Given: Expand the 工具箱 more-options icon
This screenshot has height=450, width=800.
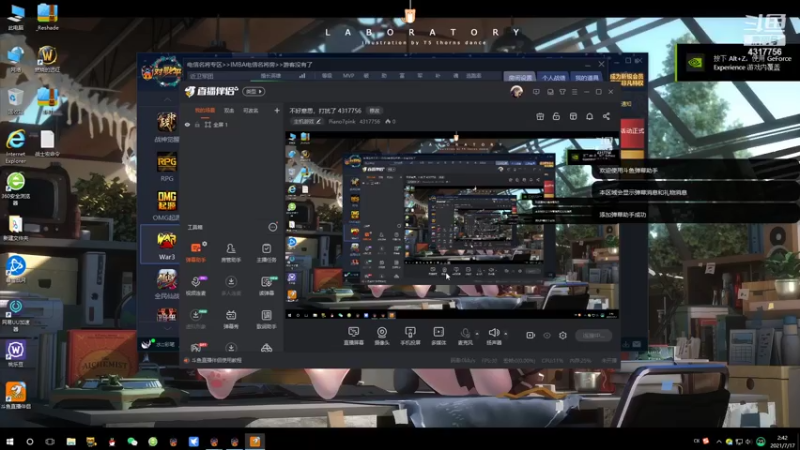Looking at the screenshot, I should pos(273,227).
